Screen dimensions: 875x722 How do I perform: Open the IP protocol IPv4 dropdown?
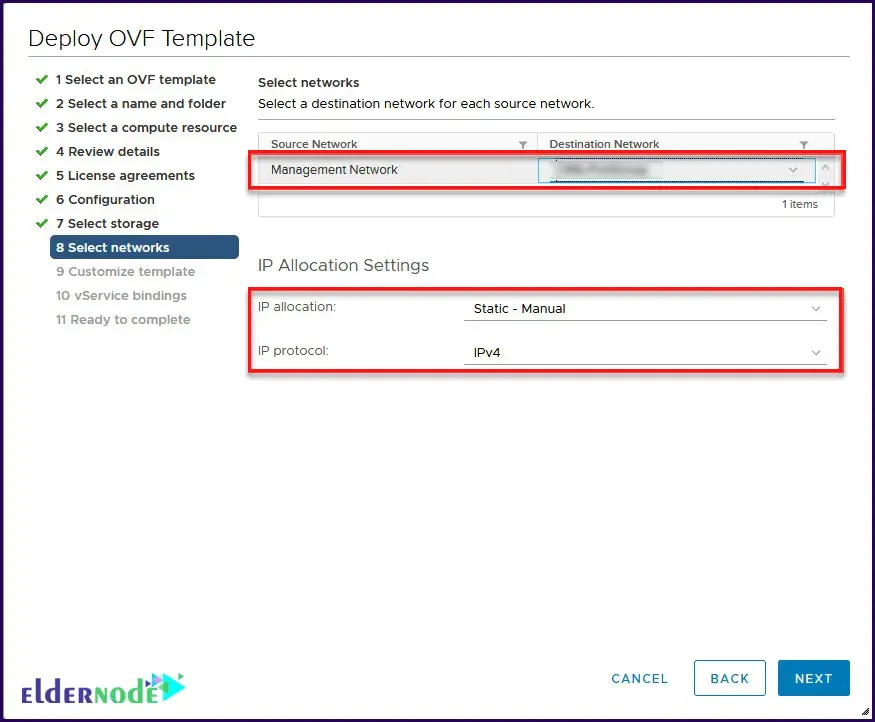click(x=645, y=352)
